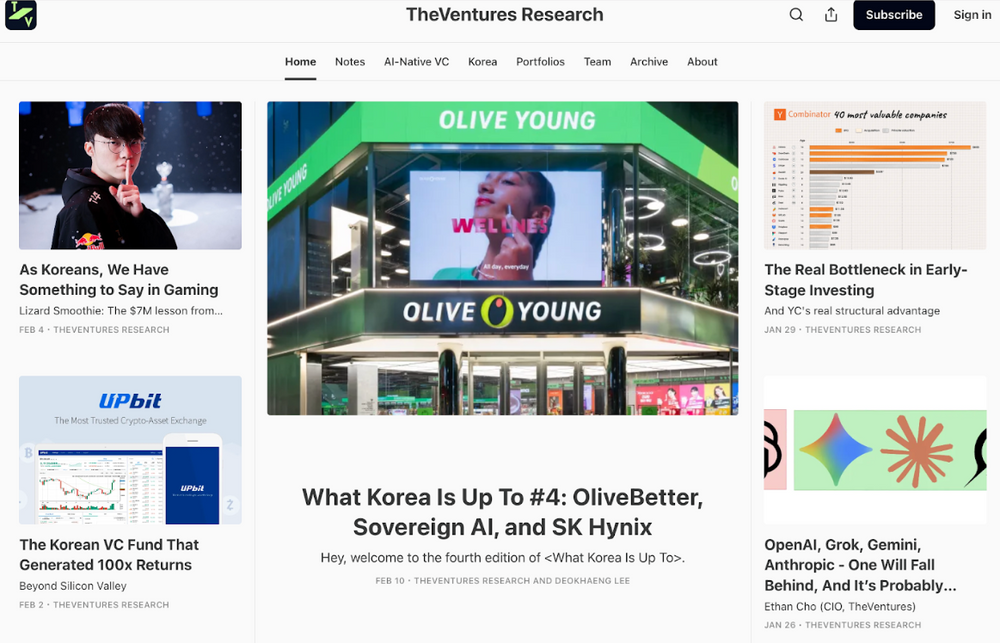Image resolution: width=1000 pixels, height=643 pixels.
Task: Click the 'FEB 10' featured post byline
Action: click(x=503, y=580)
